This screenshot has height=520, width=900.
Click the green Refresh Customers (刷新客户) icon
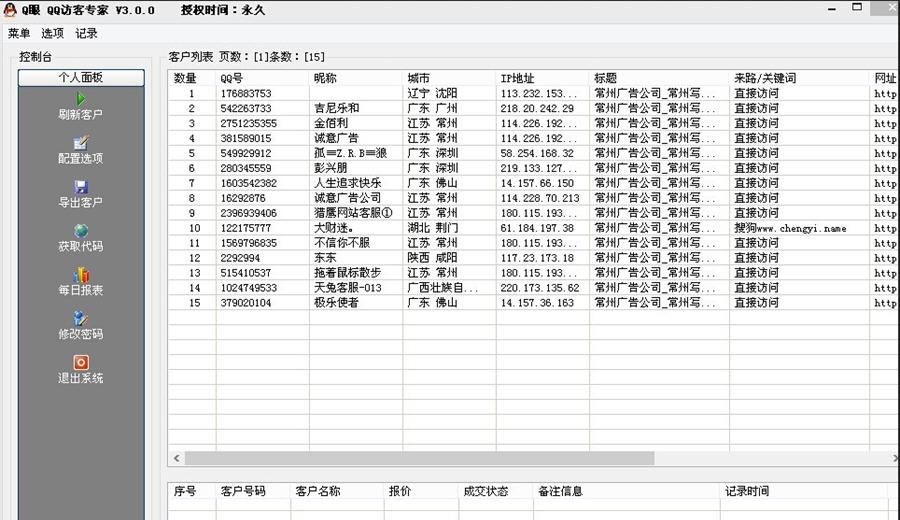pyautogui.click(x=81, y=99)
